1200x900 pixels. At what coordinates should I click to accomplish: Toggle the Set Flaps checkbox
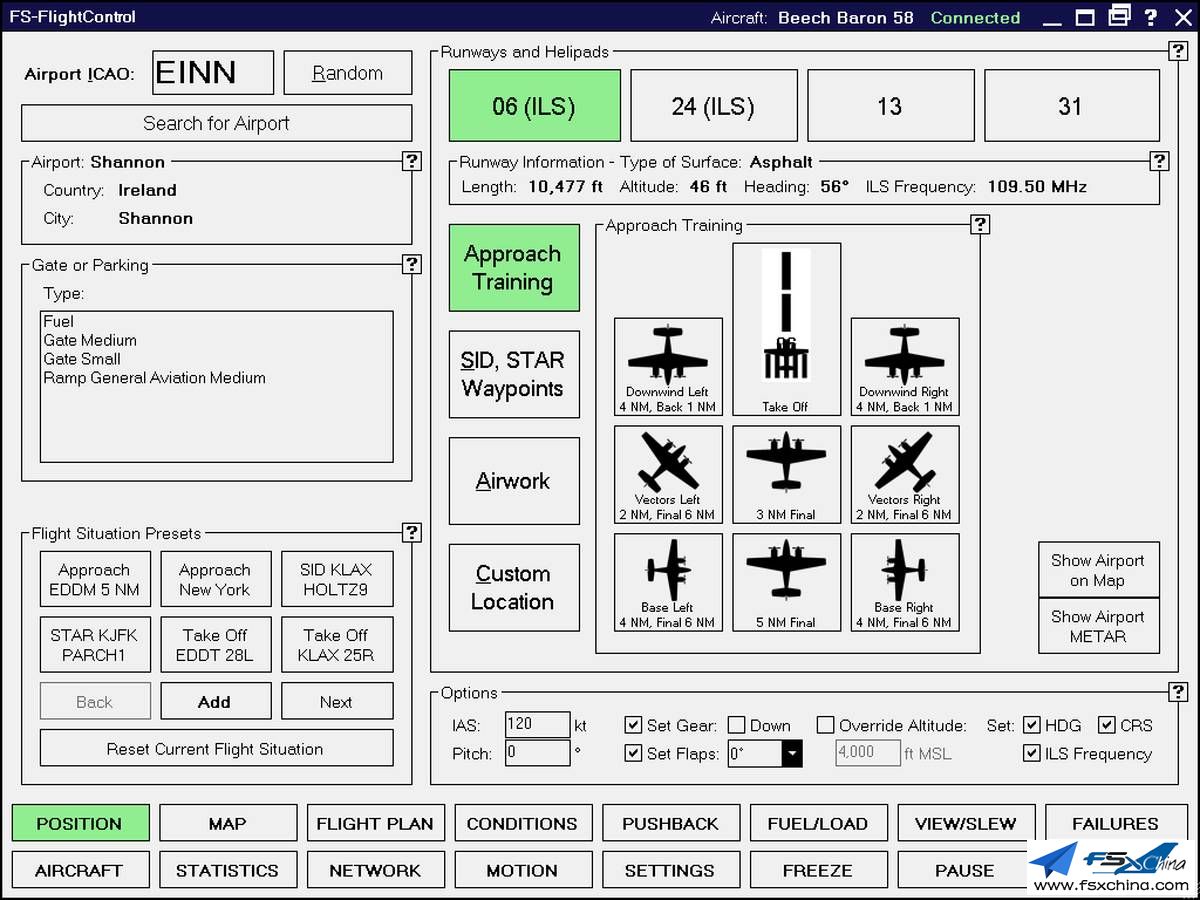click(633, 754)
